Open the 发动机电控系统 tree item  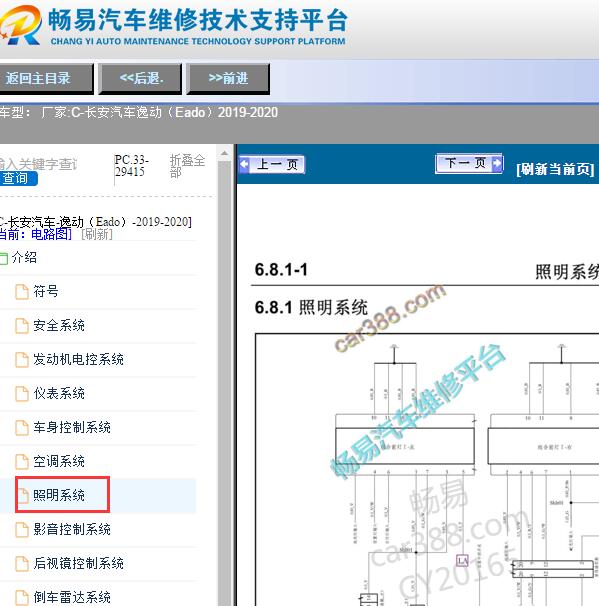[x=78, y=359]
